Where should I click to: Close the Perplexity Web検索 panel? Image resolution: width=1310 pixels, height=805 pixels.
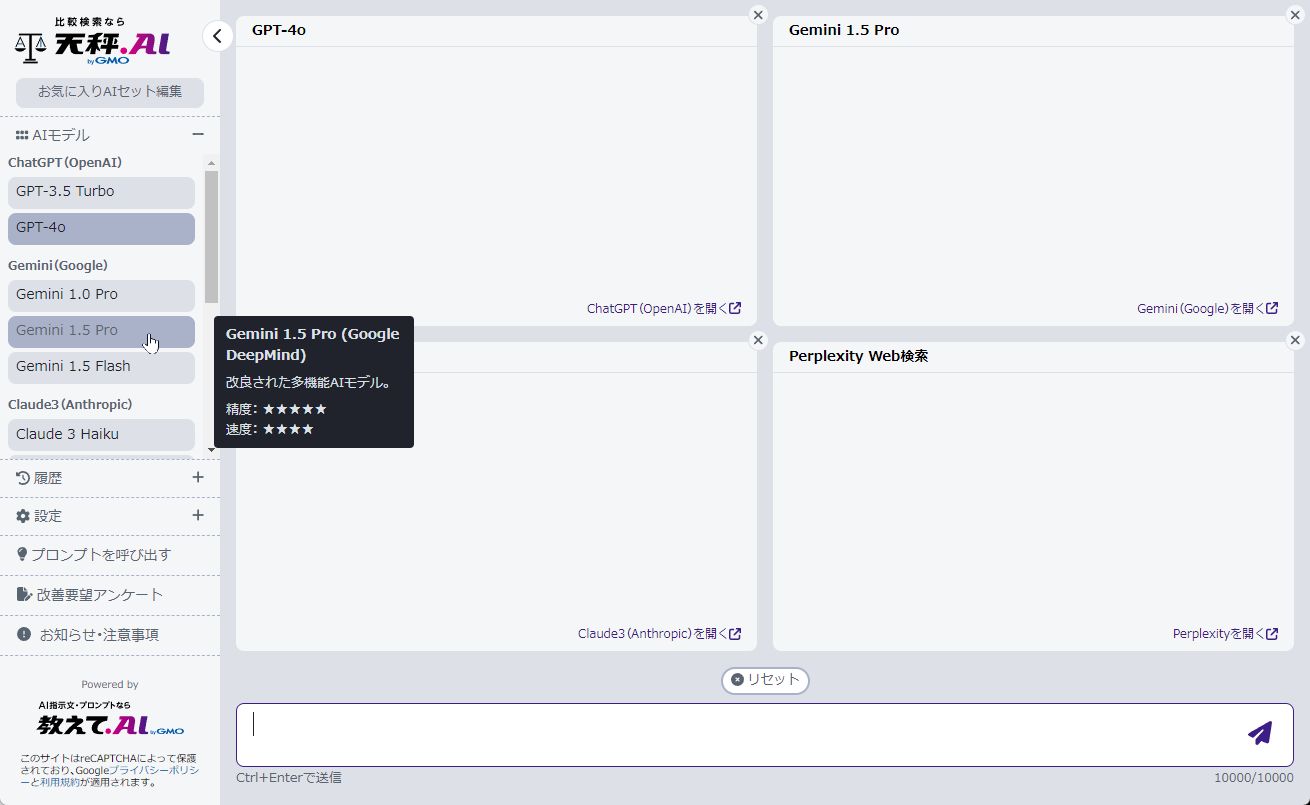click(1295, 341)
